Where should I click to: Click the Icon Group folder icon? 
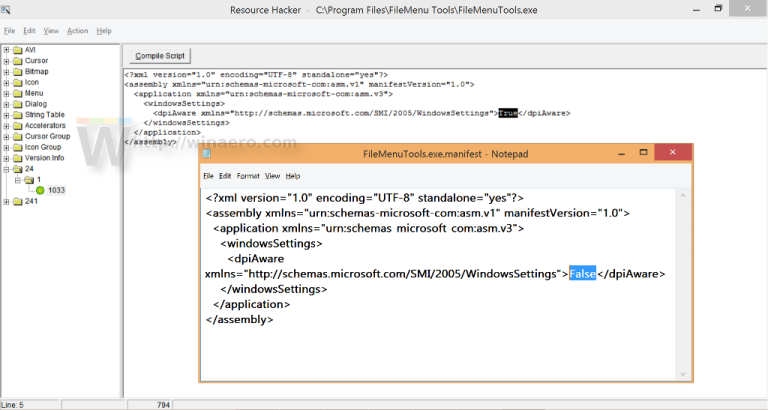click(x=17, y=147)
